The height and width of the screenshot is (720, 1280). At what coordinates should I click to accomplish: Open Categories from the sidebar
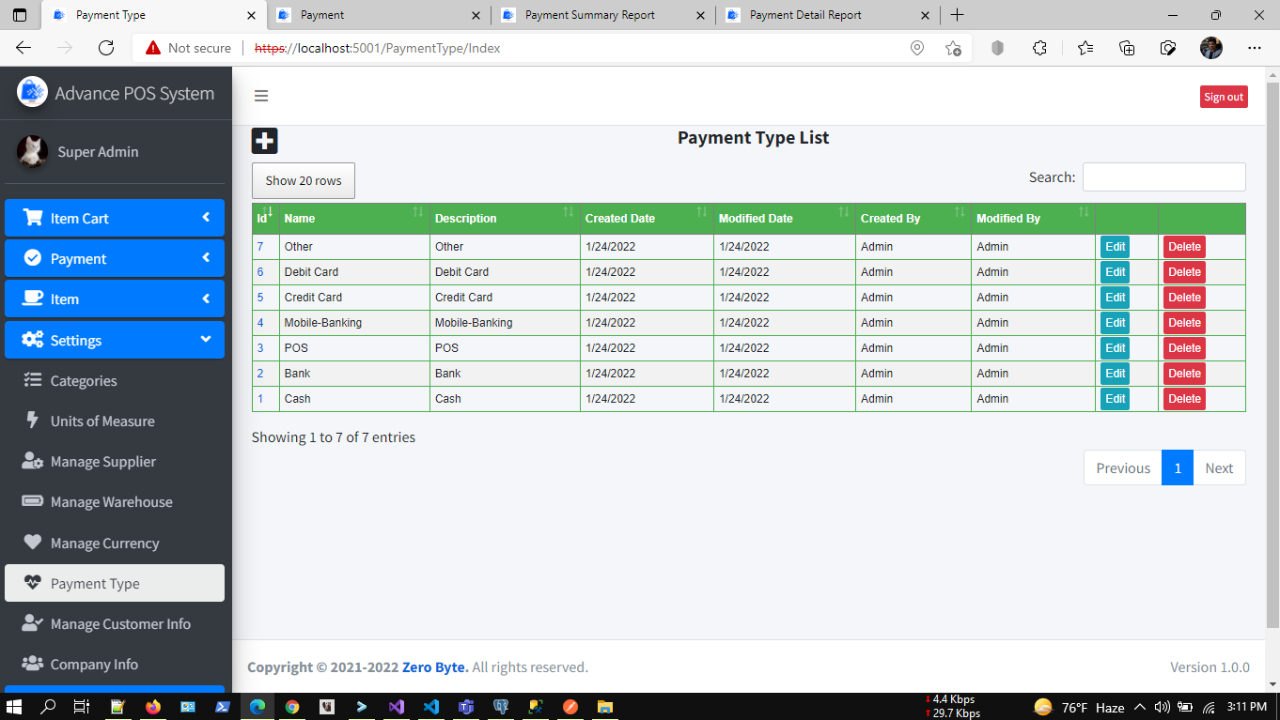[31, 381]
